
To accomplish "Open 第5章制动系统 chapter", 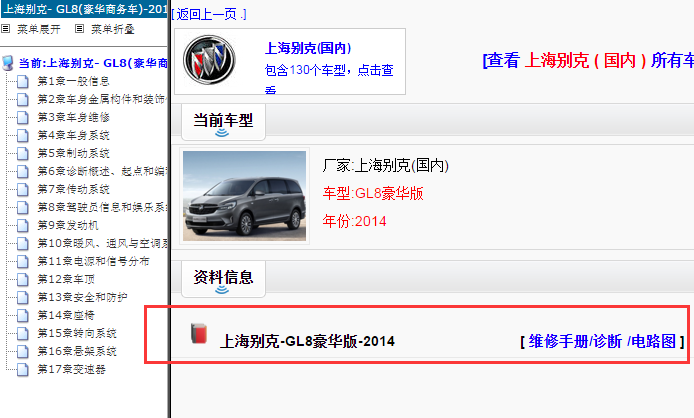I will pyautogui.click(x=73, y=153).
